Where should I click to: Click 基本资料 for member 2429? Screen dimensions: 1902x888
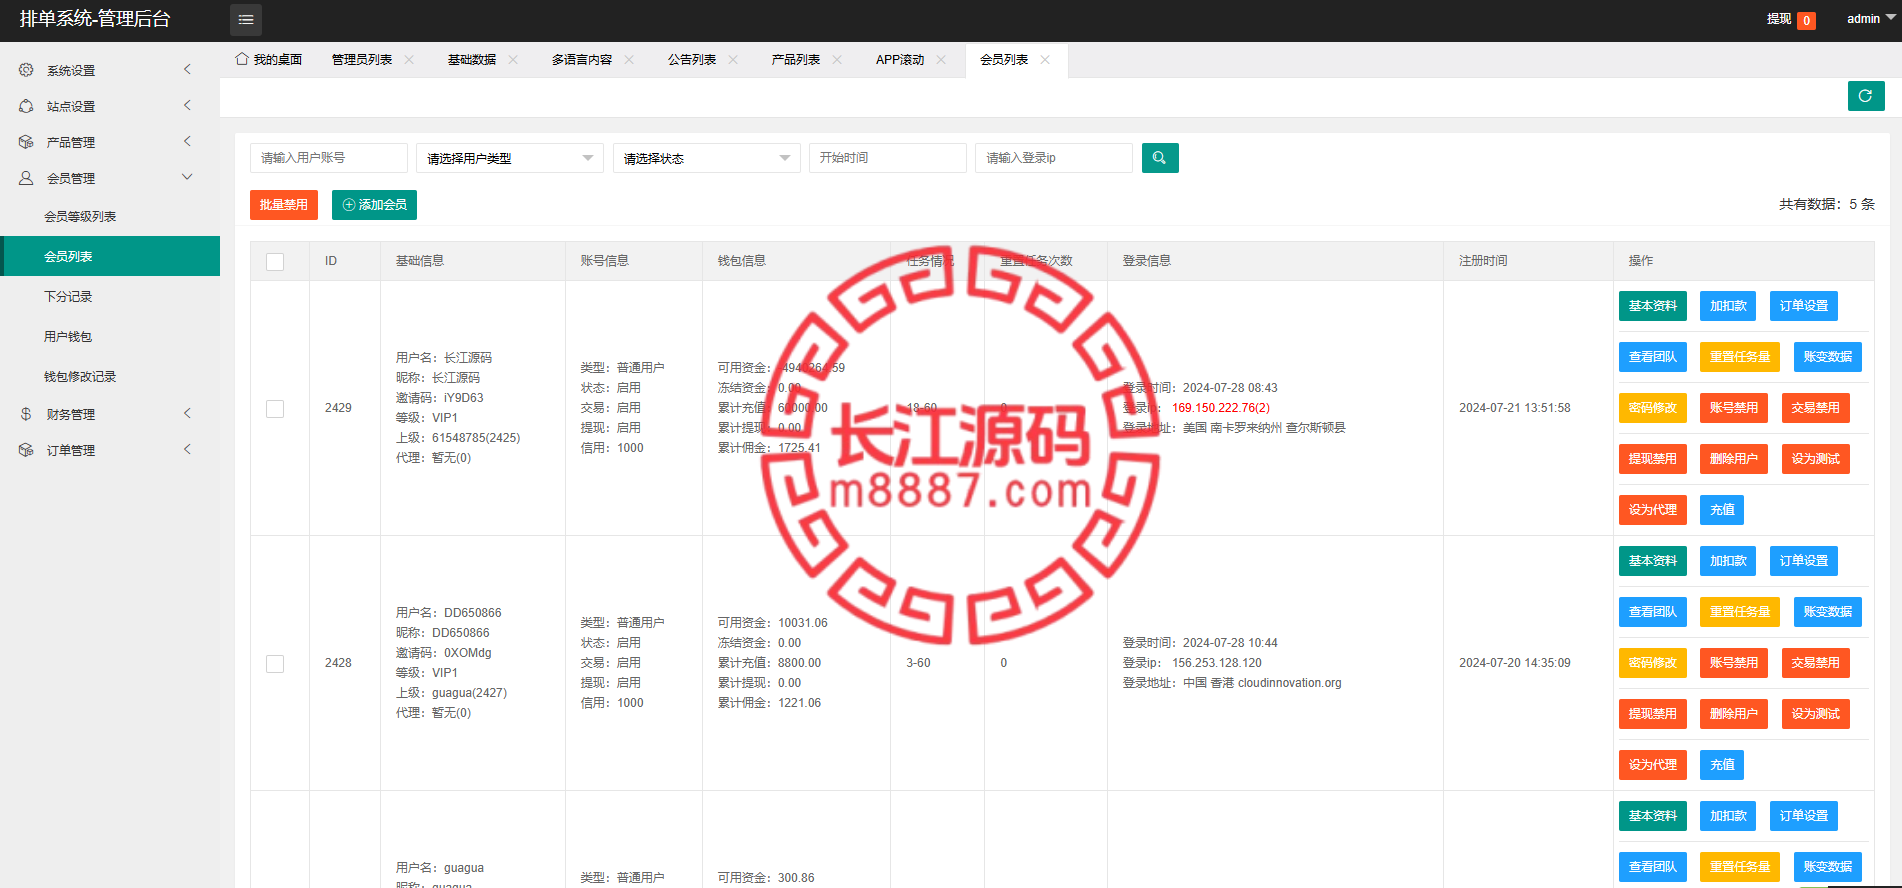pos(1653,306)
